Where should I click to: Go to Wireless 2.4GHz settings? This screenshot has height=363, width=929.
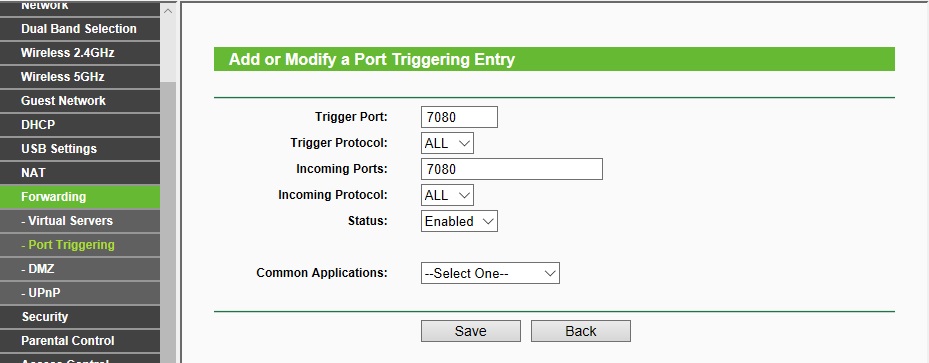80,53
